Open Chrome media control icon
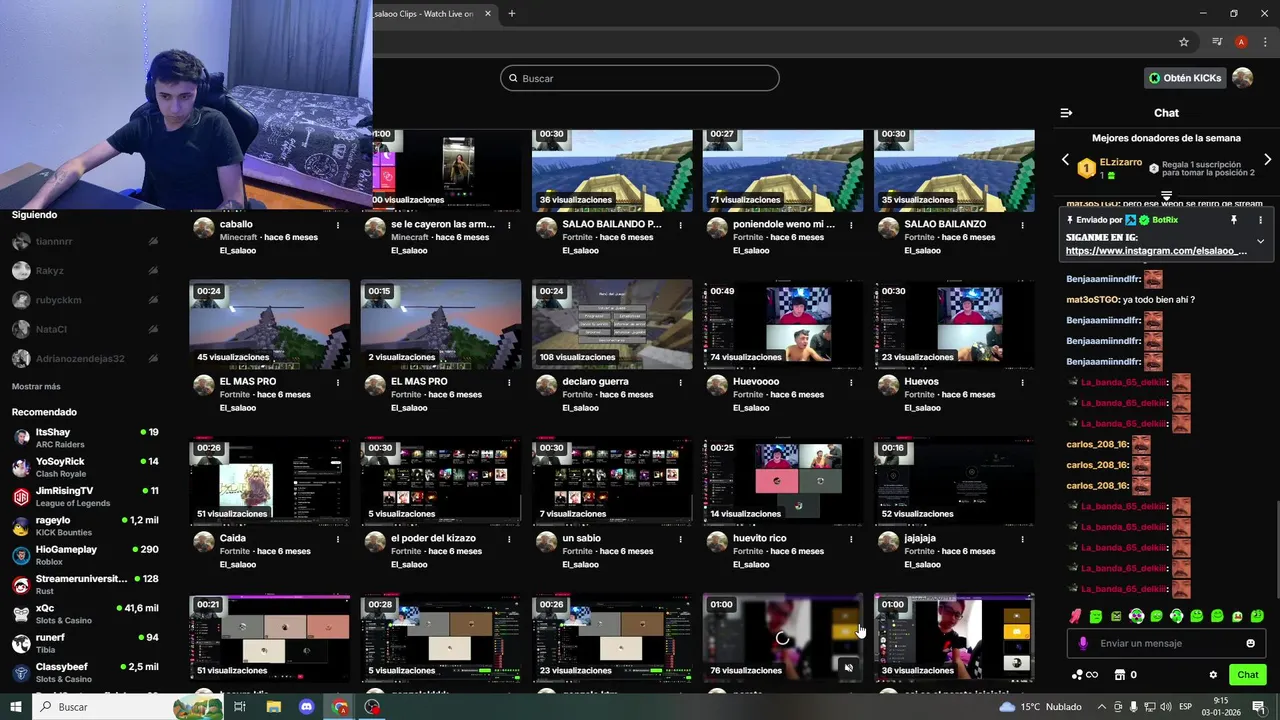Image resolution: width=1280 pixels, height=720 pixels. point(1217,42)
